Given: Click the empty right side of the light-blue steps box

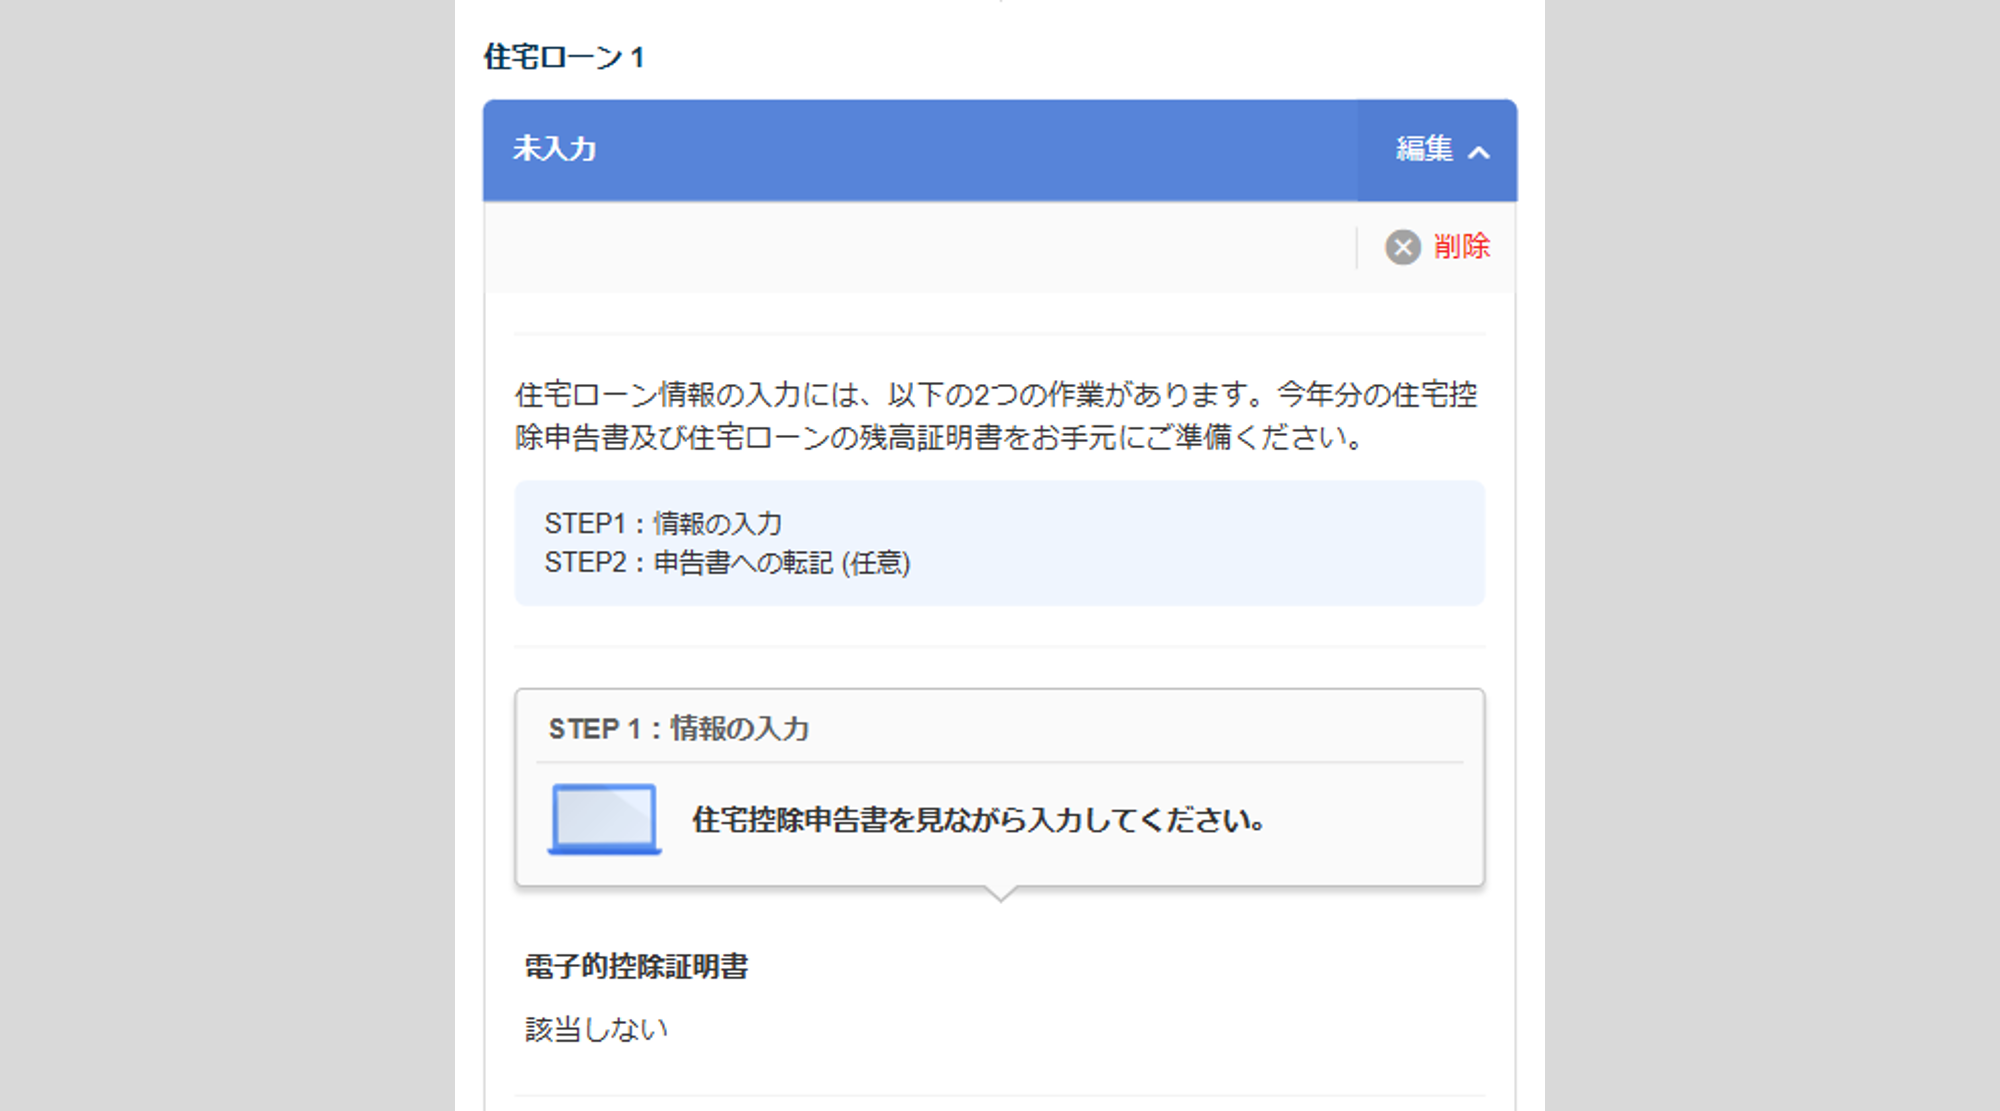Looking at the screenshot, I should click(1250, 543).
